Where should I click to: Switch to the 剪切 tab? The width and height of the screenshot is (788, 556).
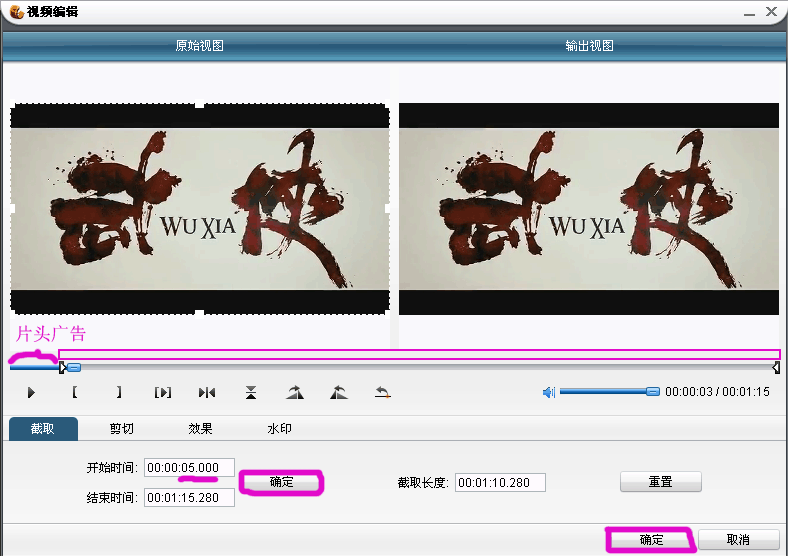pyautogui.click(x=122, y=429)
